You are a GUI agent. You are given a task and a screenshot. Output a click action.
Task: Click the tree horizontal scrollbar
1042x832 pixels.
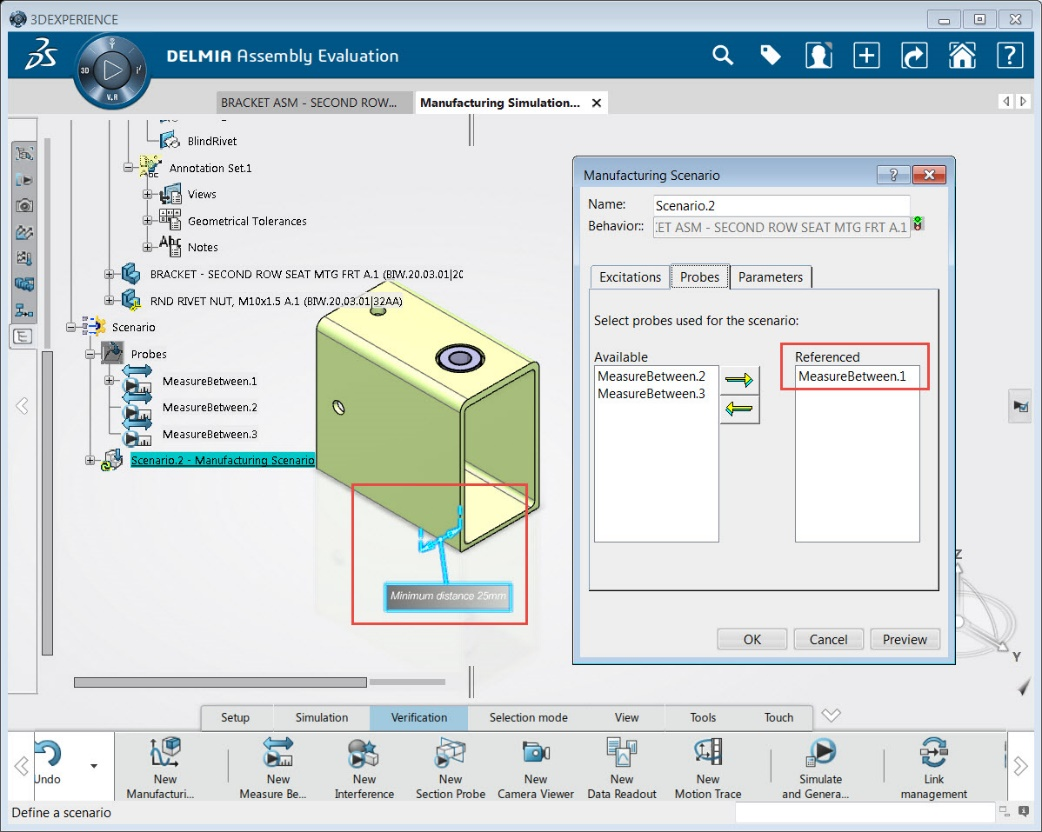coord(220,682)
